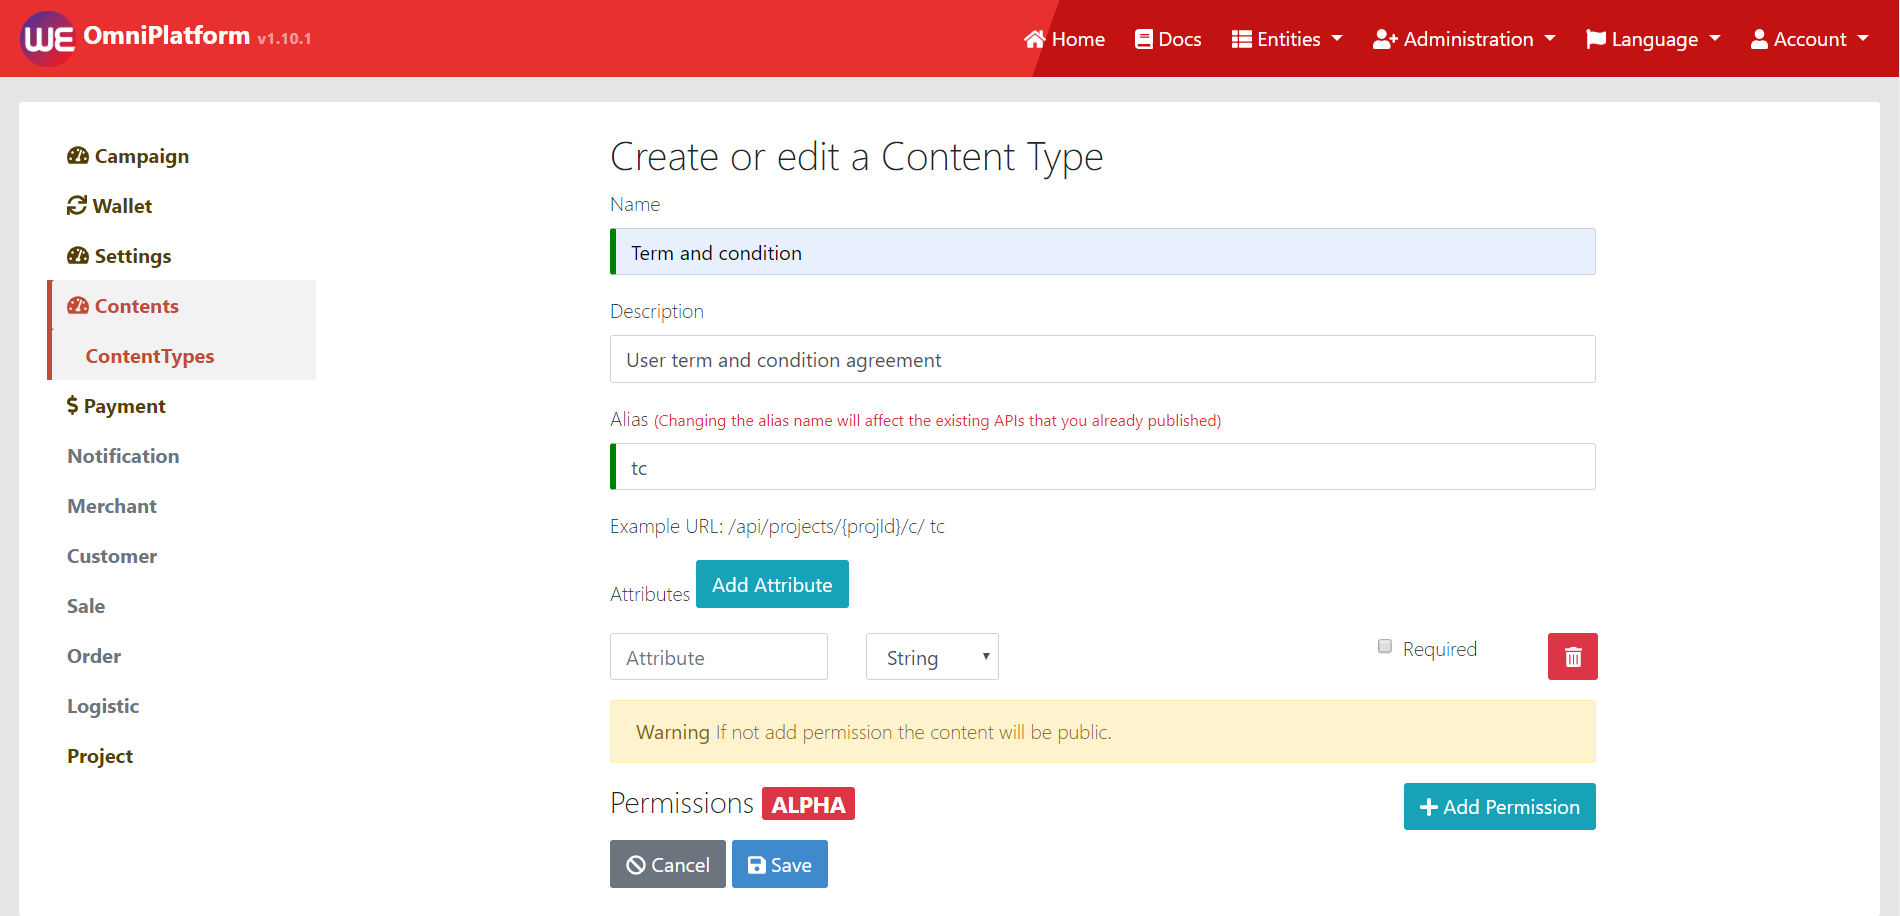Click the Settings gauge icon in sidebar
Viewport: 1900px width, 916px height.
coord(78,256)
